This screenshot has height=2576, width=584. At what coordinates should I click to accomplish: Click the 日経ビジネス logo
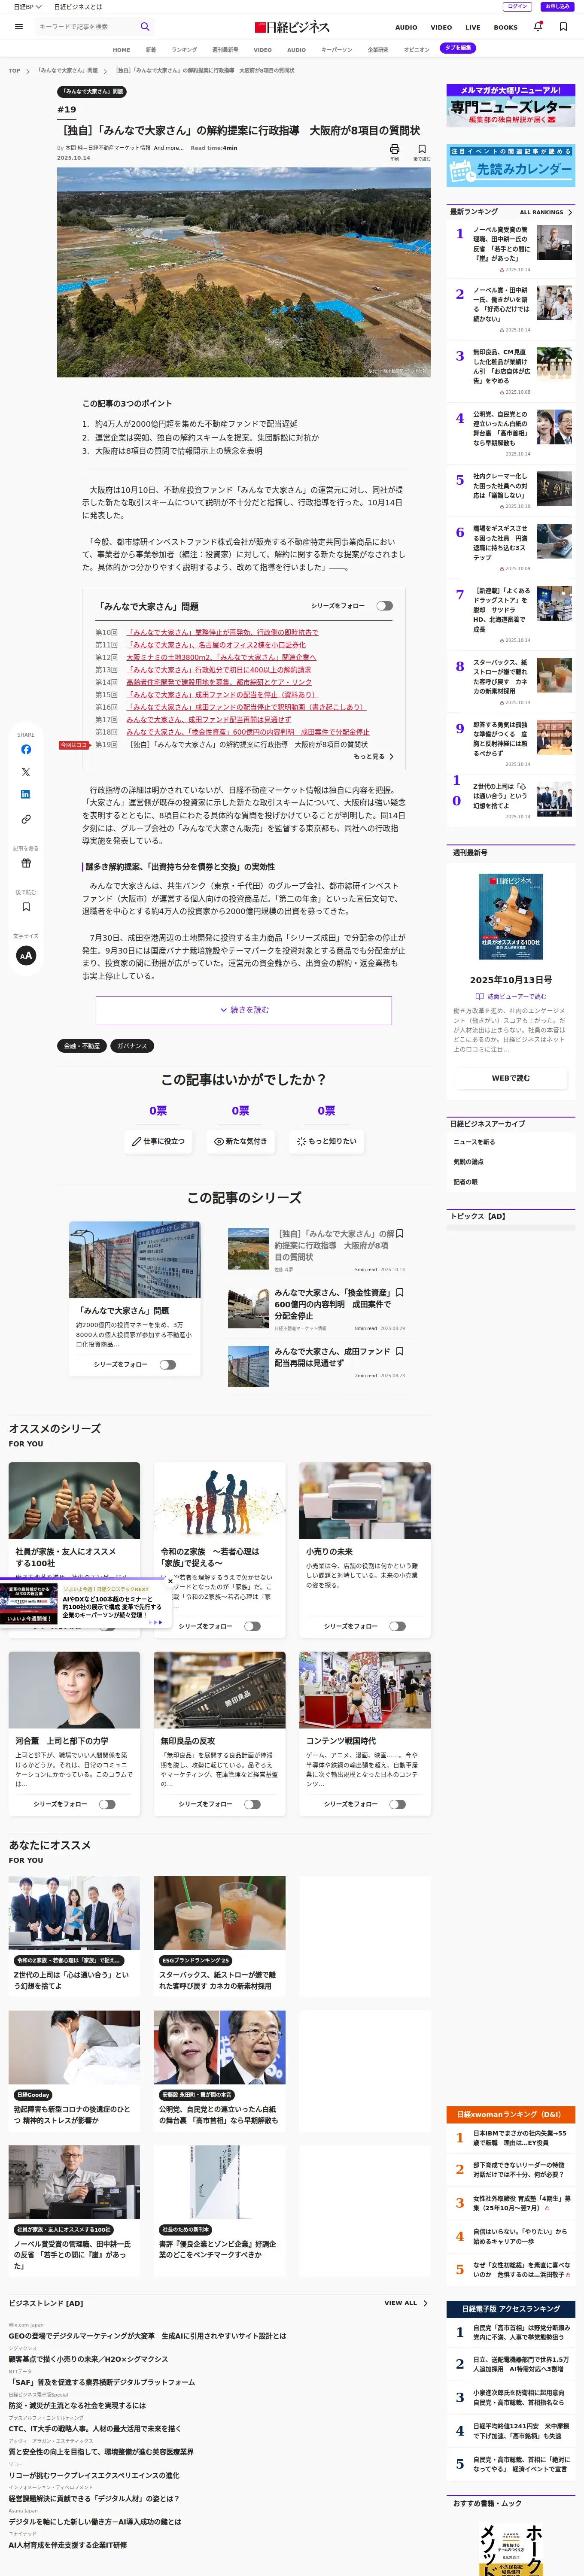click(292, 27)
